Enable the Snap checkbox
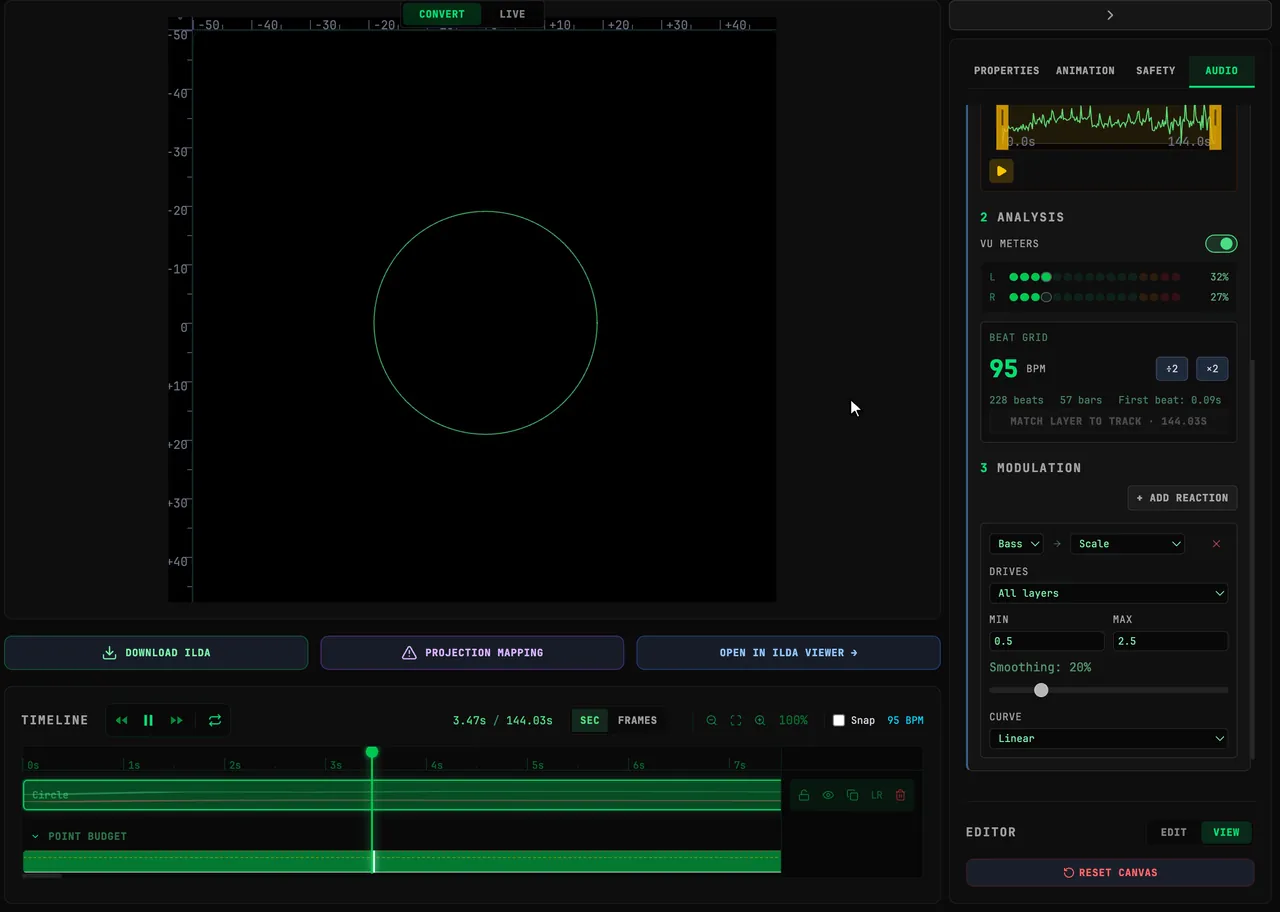1280x912 pixels. (x=839, y=720)
